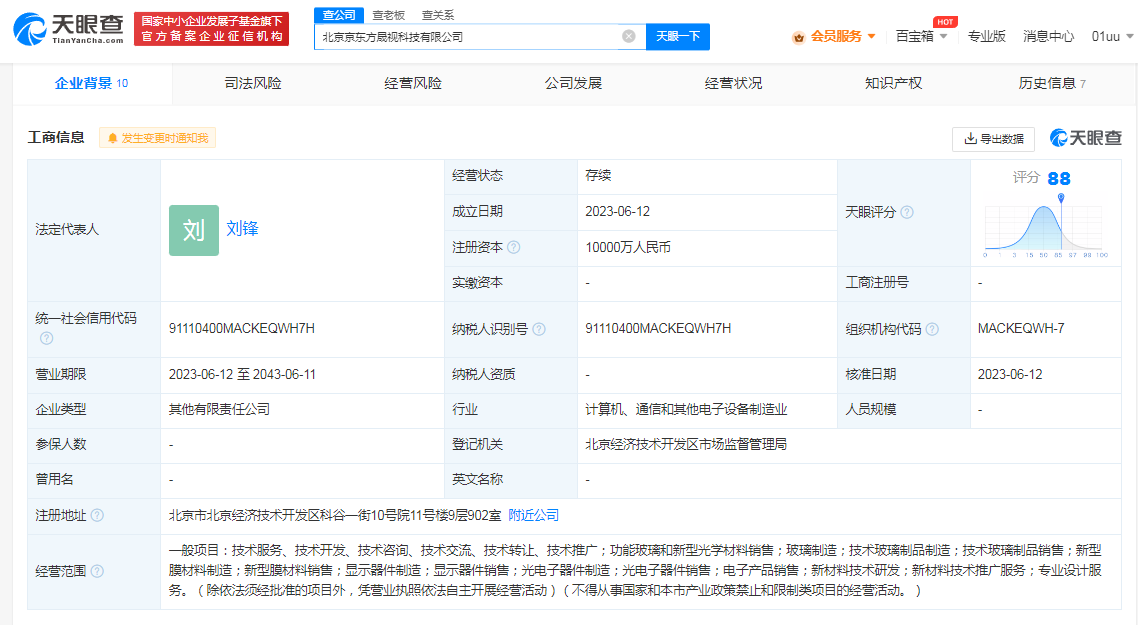Open the 经营状况 tab
The height and width of the screenshot is (625, 1138).
pos(733,83)
